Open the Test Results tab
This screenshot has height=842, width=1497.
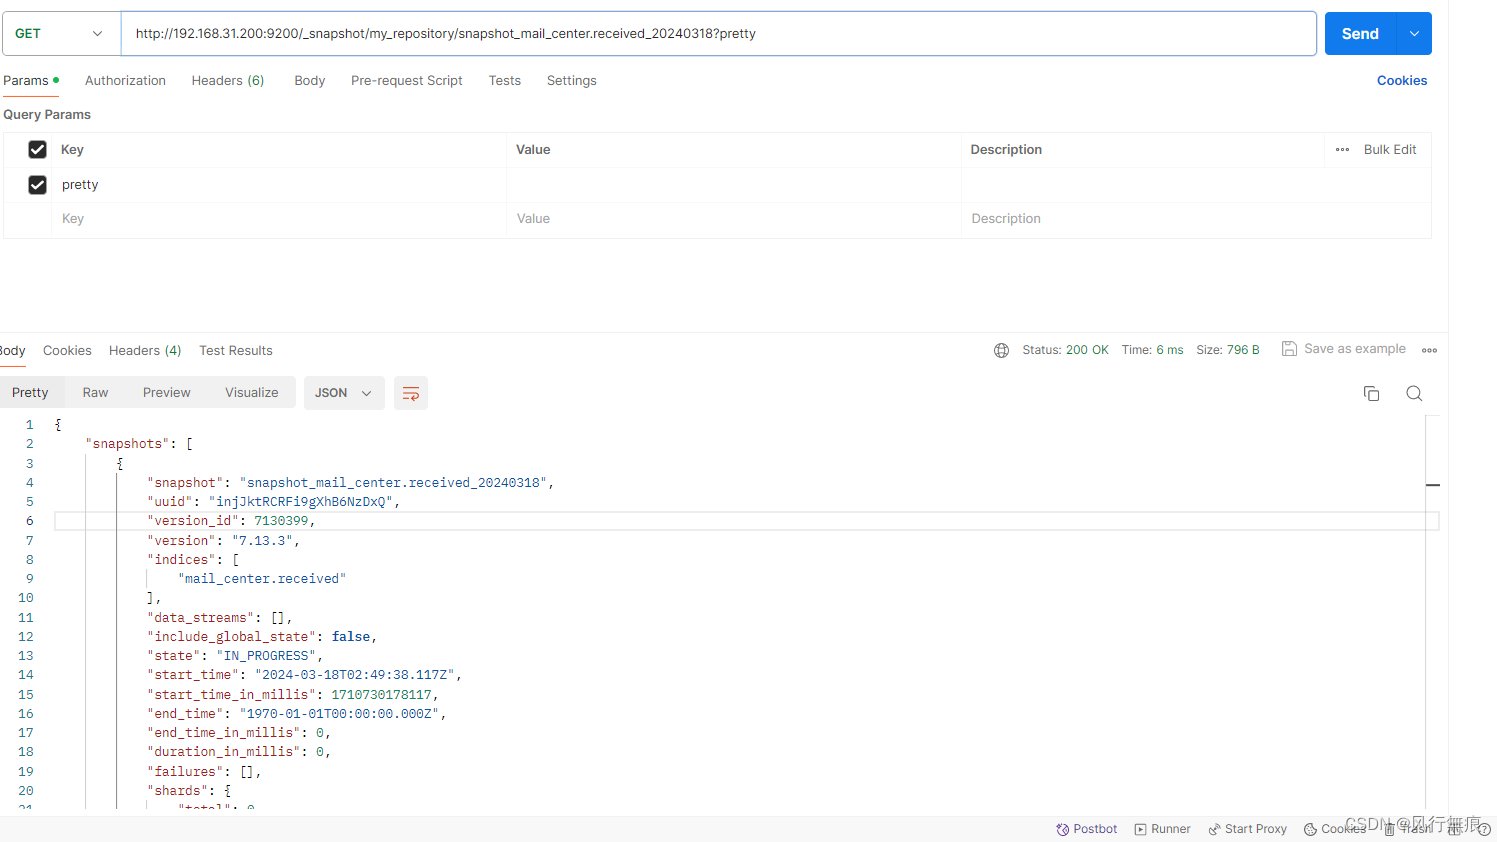pos(236,350)
